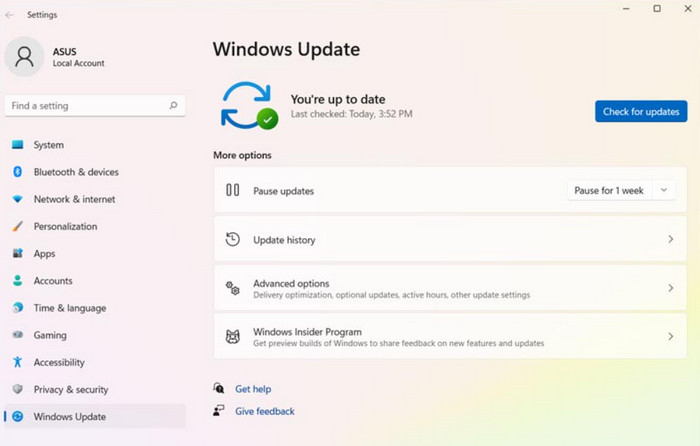Click the Update history clock icon
The image size is (700, 446).
tap(233, 239)
